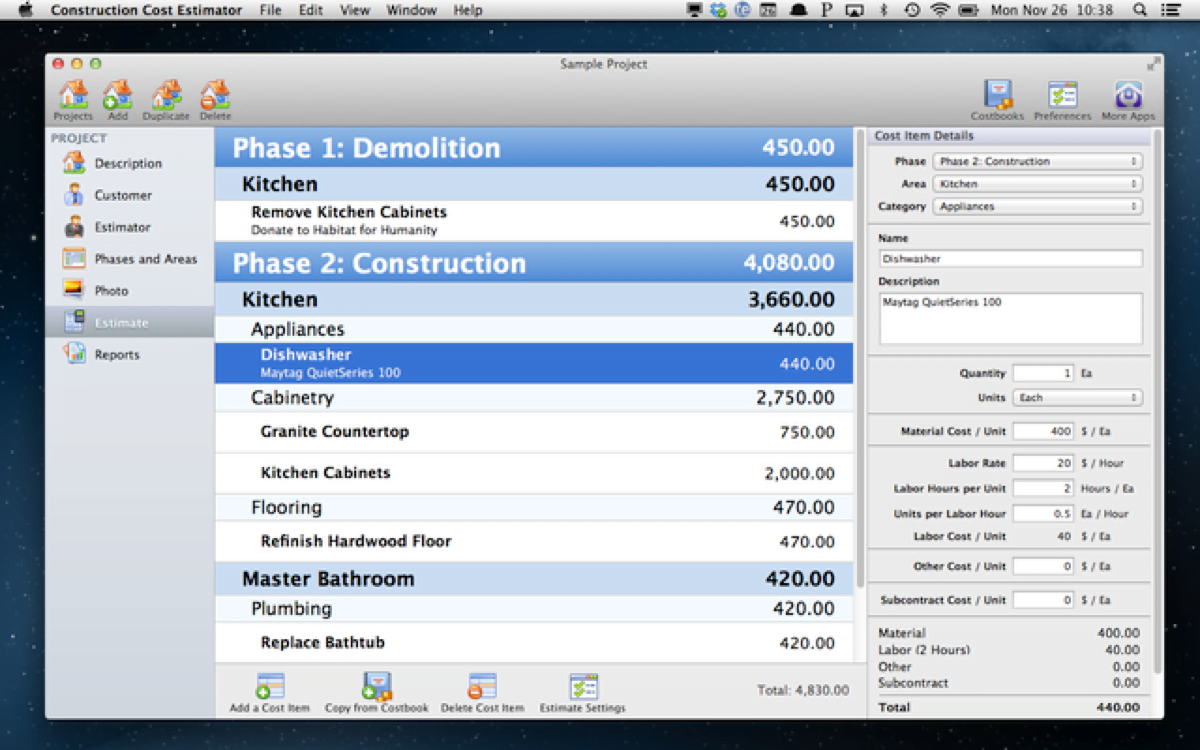Open the Phase dropdown
This screenshot has width=1200, height=750.
point(1037,161)
